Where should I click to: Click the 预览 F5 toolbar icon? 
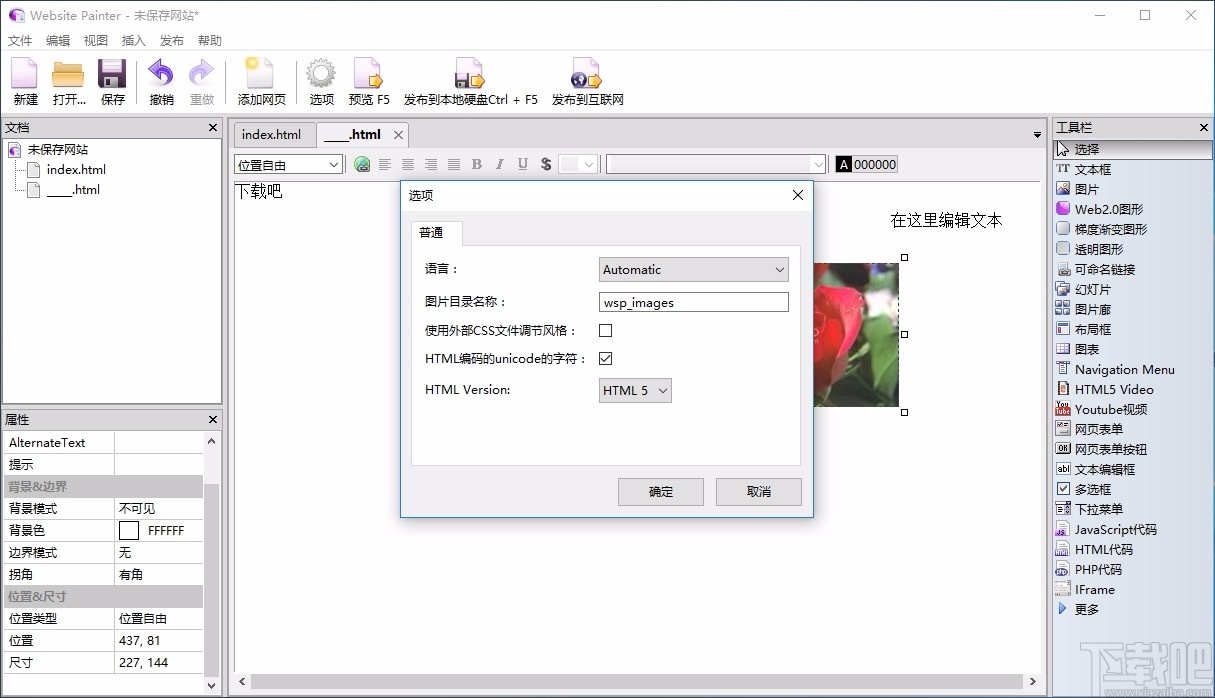[x=368, y=80]
